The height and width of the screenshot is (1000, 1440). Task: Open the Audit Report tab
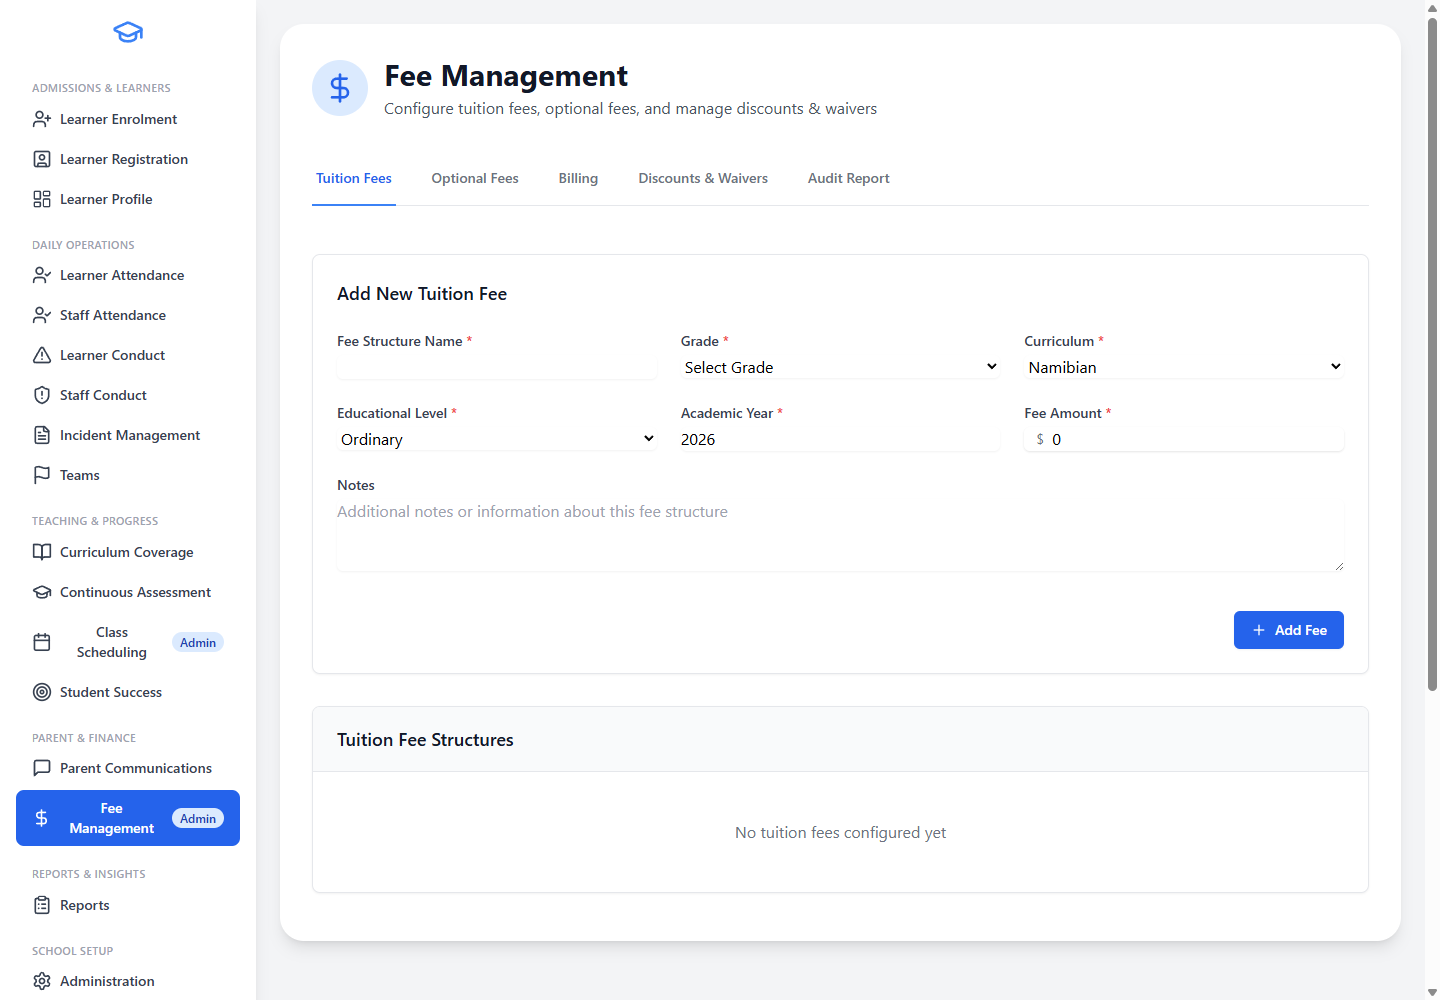click(848, 178)
